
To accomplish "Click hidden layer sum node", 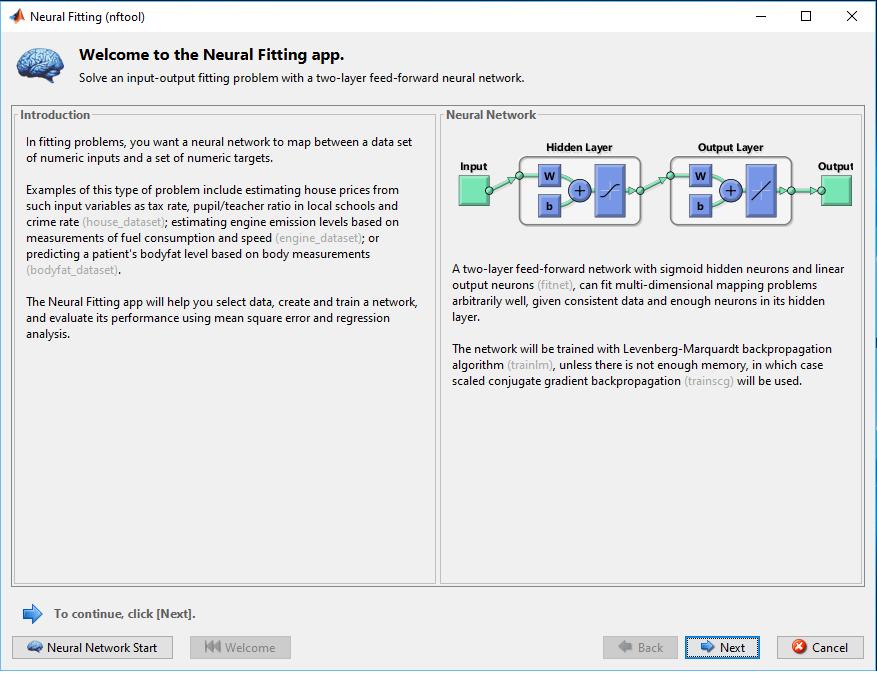I will tap(580, 191).
